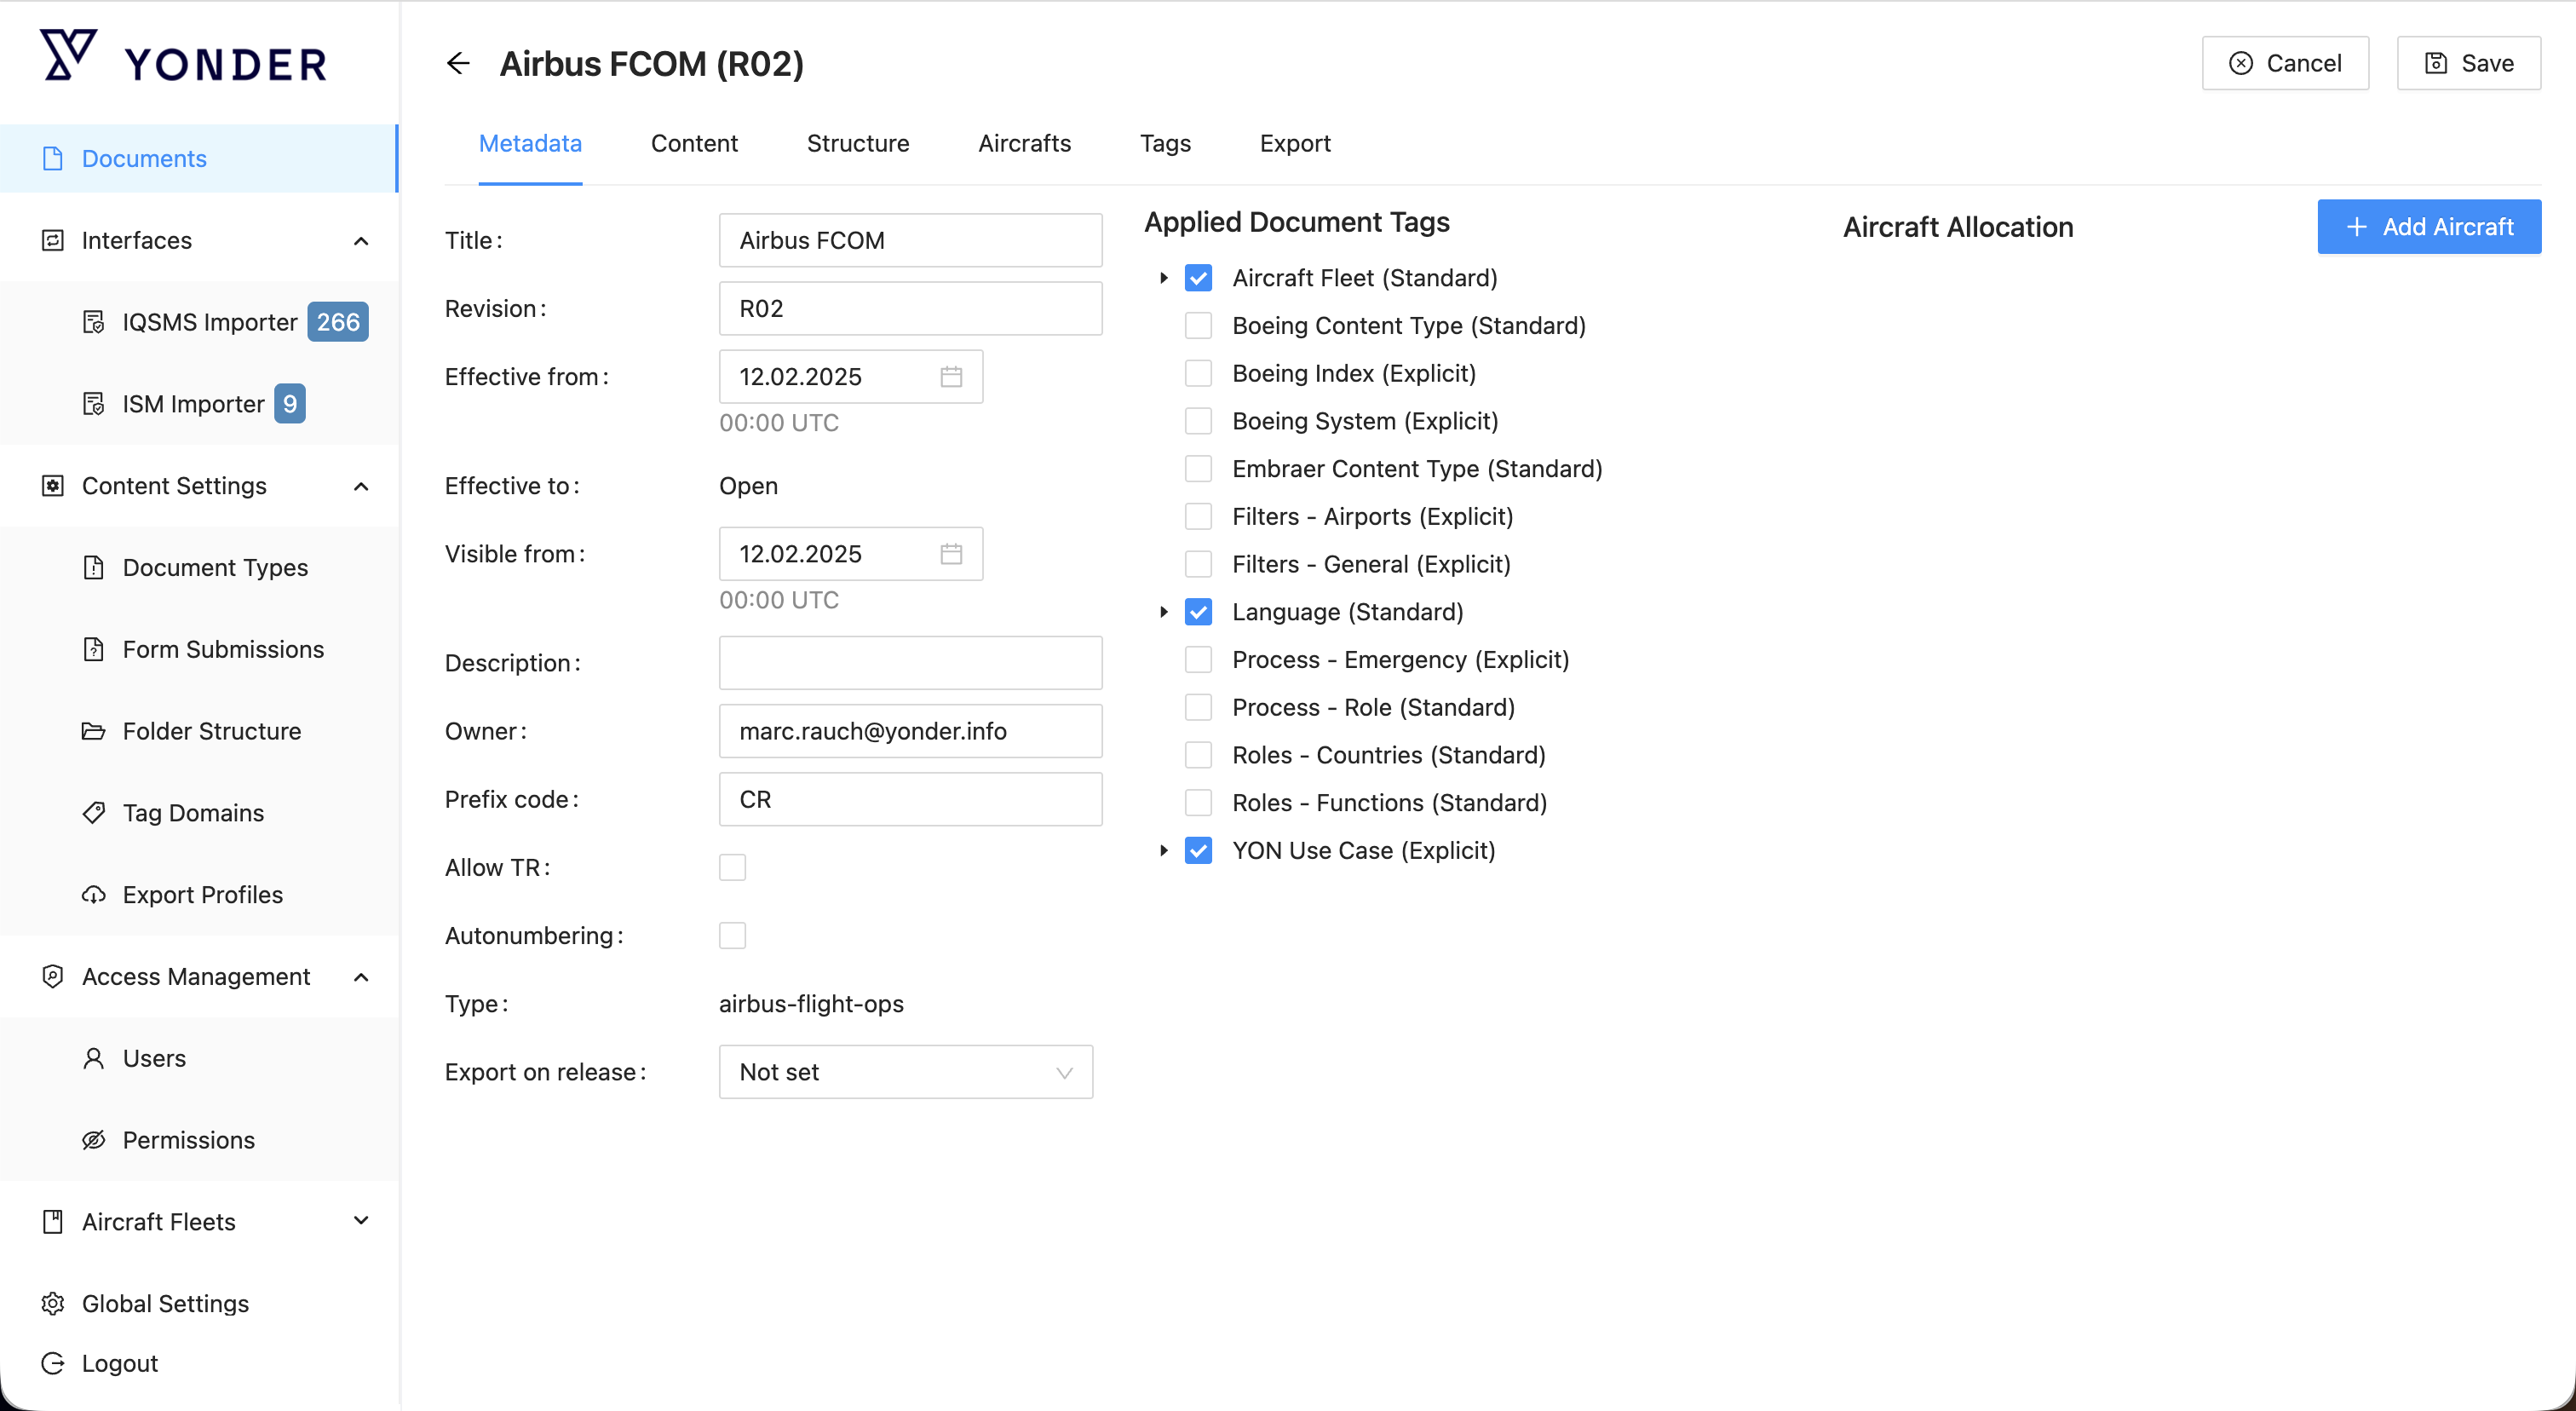Click the Tag Domains tag icon
The width and height of the screenshot is (2576, 1411).
(94, 813)
